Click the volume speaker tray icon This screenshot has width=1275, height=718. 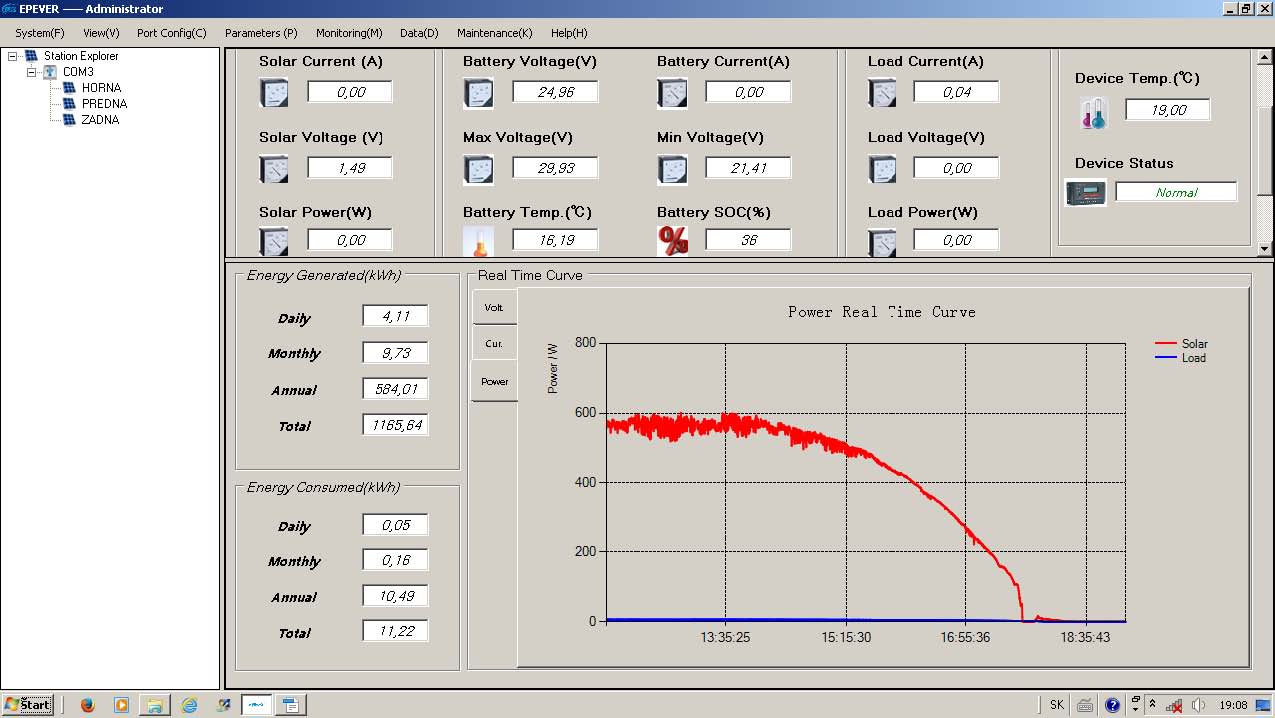[1198, 705]
